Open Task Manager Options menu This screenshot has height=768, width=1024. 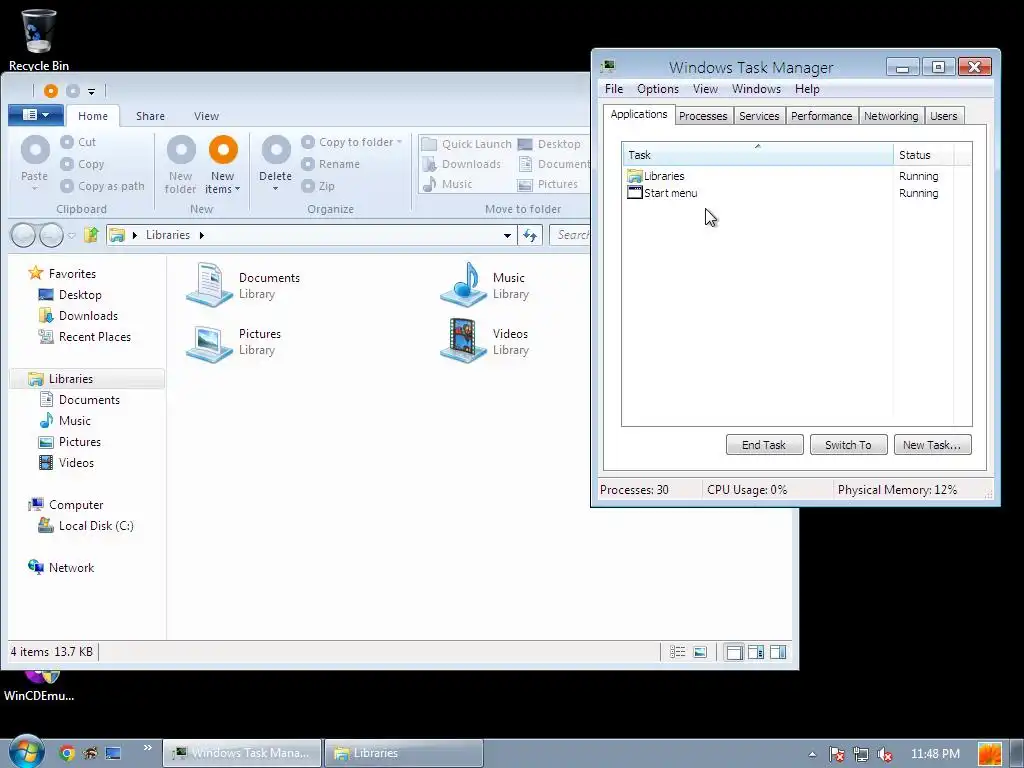[658, 89]
